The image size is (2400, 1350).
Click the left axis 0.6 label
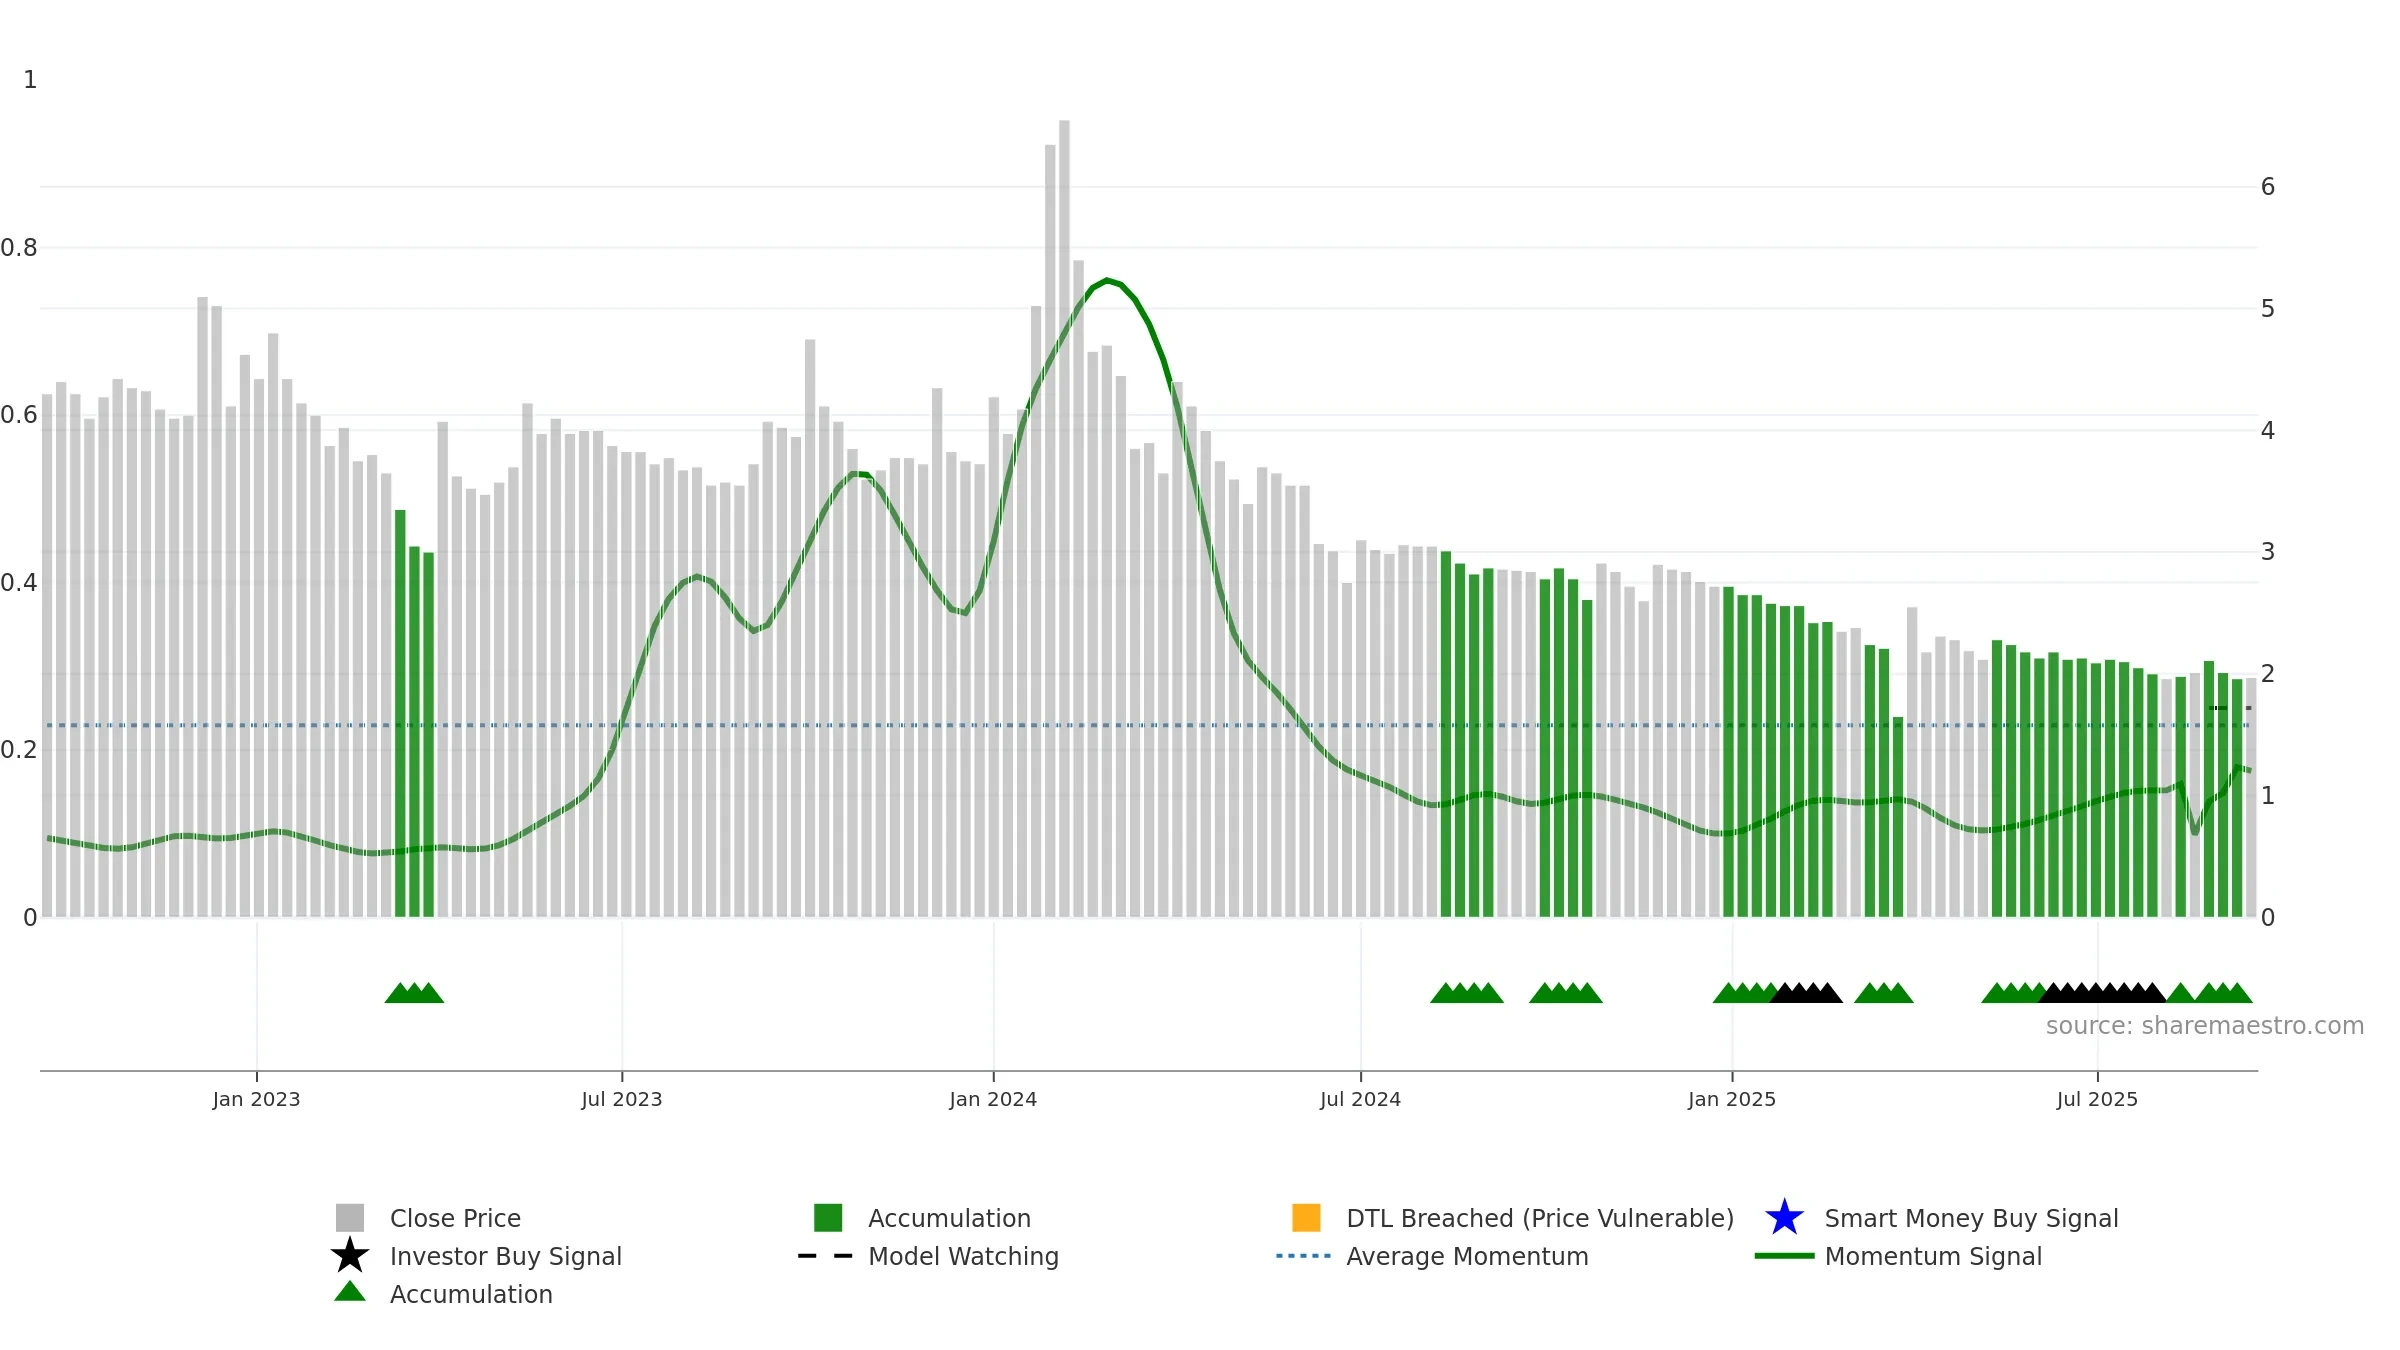click(x=19, y=415)
